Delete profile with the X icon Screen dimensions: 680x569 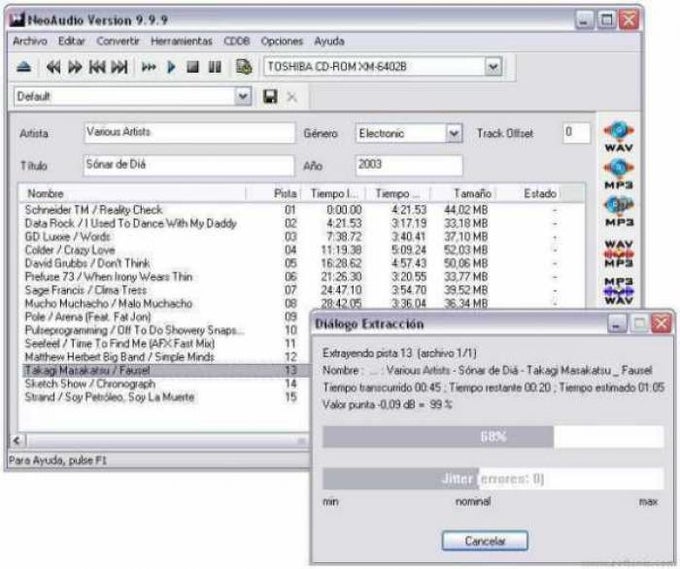pyautogui.click(x=292, y=97)
